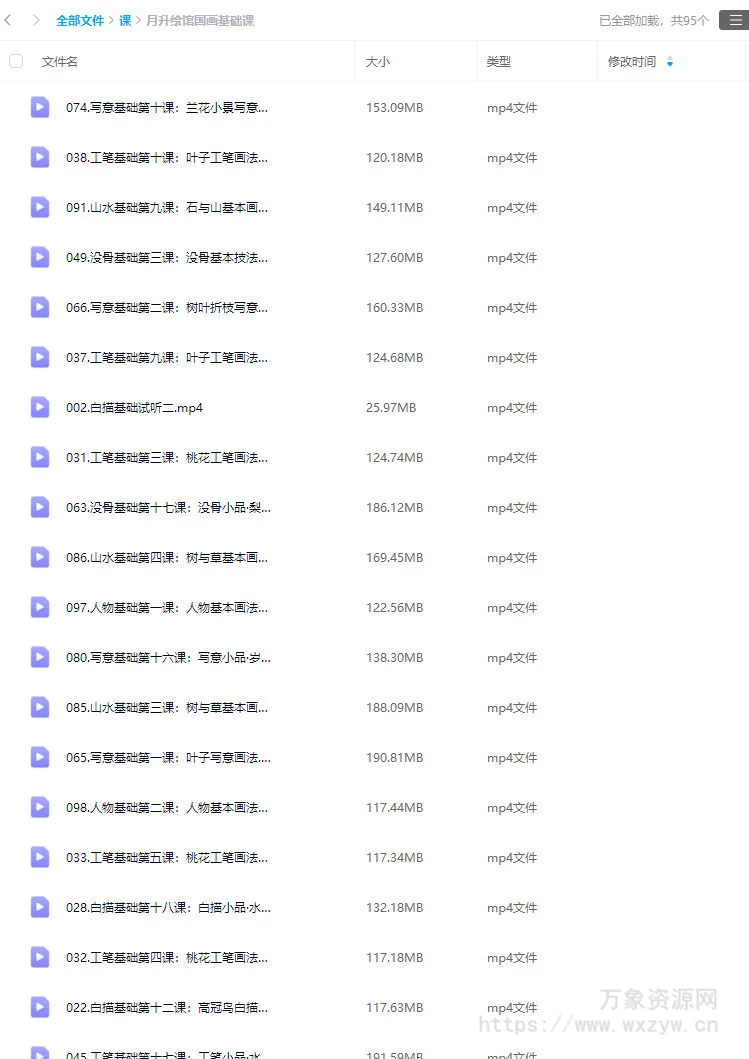Sort files by the 类型 column header
The height and width of the screenshot is (1059, 749).
(x=498, y=61)
